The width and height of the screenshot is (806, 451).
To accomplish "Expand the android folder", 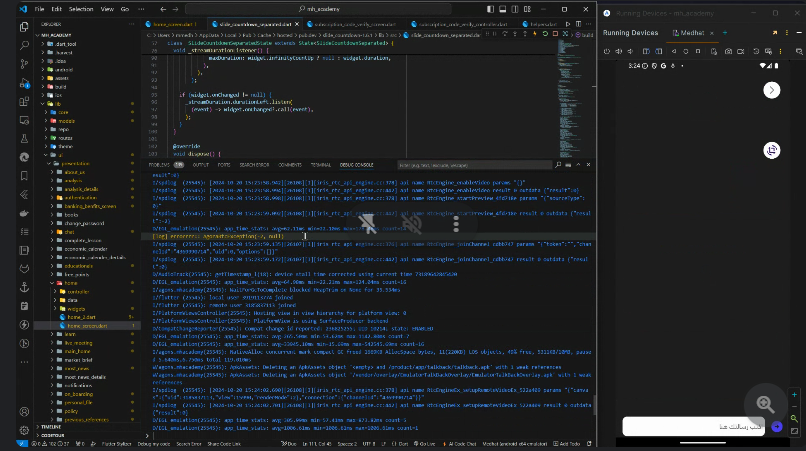I will [x=62, y=69].
